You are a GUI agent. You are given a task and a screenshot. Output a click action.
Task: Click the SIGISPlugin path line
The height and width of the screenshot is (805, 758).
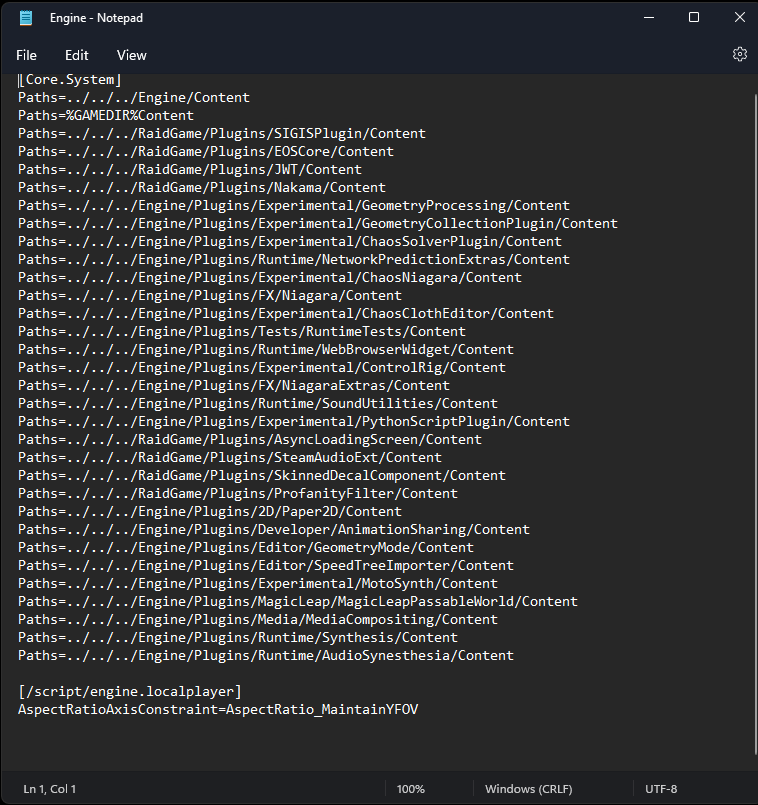pyautogui.click(x=222, y=133)
